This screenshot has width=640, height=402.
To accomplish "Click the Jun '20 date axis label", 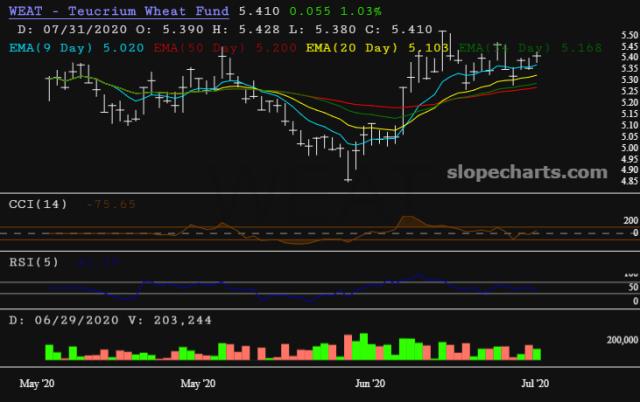I will pyautogui.click(x=371, y=384).
